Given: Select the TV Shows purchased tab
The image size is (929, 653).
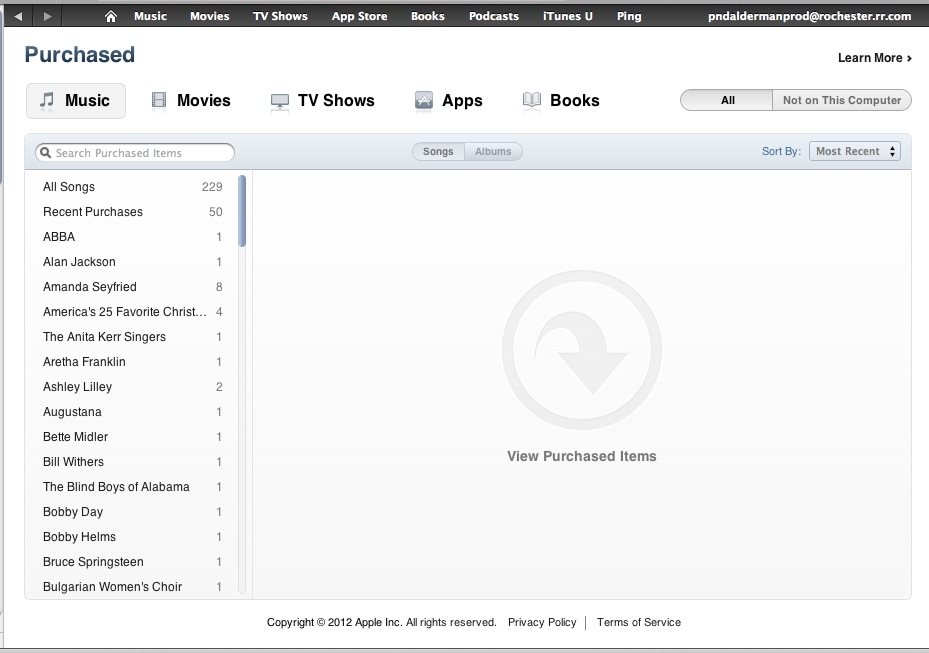Looking at the screenshot, I should point(322,101).
